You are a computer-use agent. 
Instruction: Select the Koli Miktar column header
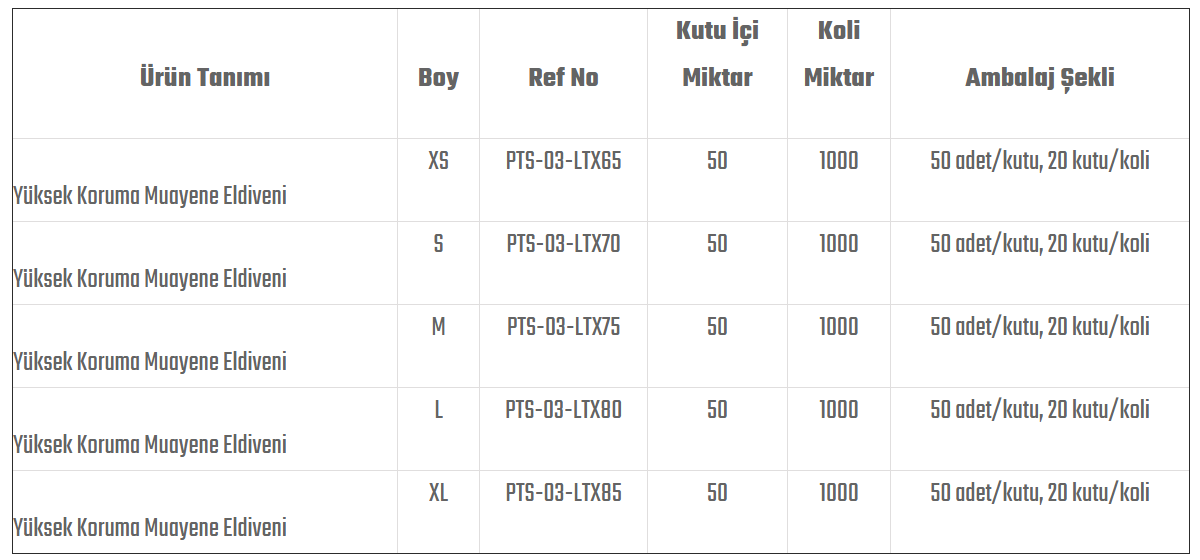click(x=838, y=54)
